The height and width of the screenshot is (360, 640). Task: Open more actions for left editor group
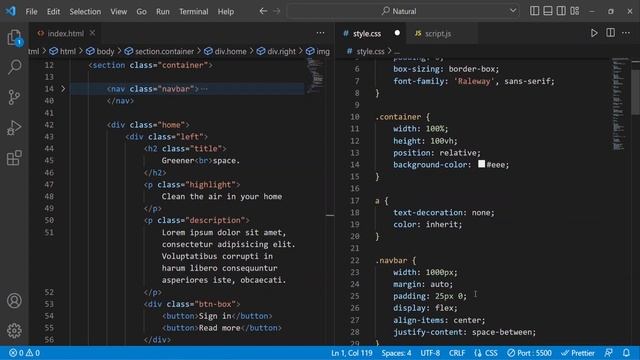tap(320, 33)
